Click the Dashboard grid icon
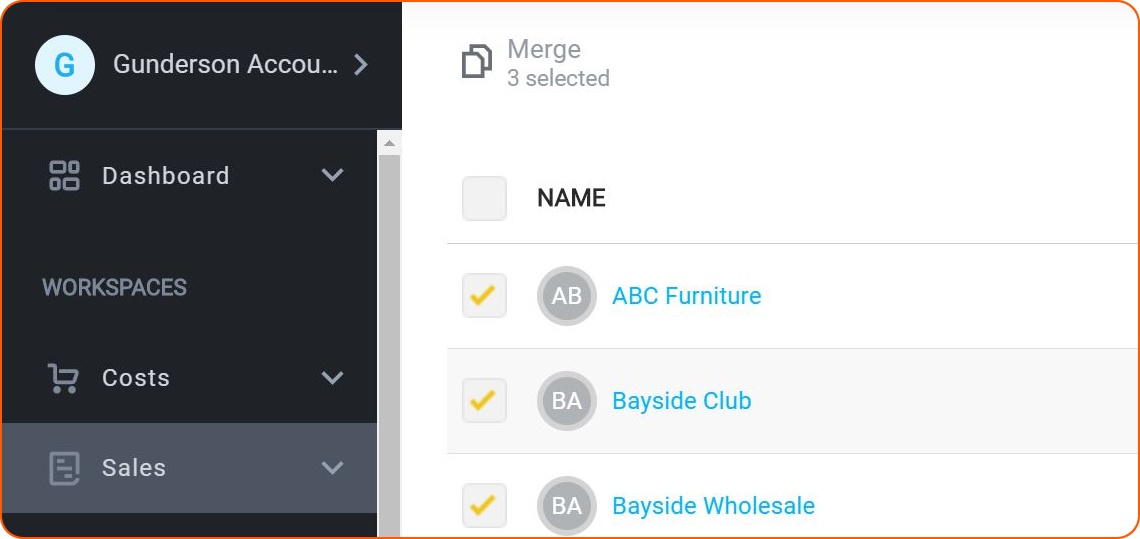 (64, 175)
